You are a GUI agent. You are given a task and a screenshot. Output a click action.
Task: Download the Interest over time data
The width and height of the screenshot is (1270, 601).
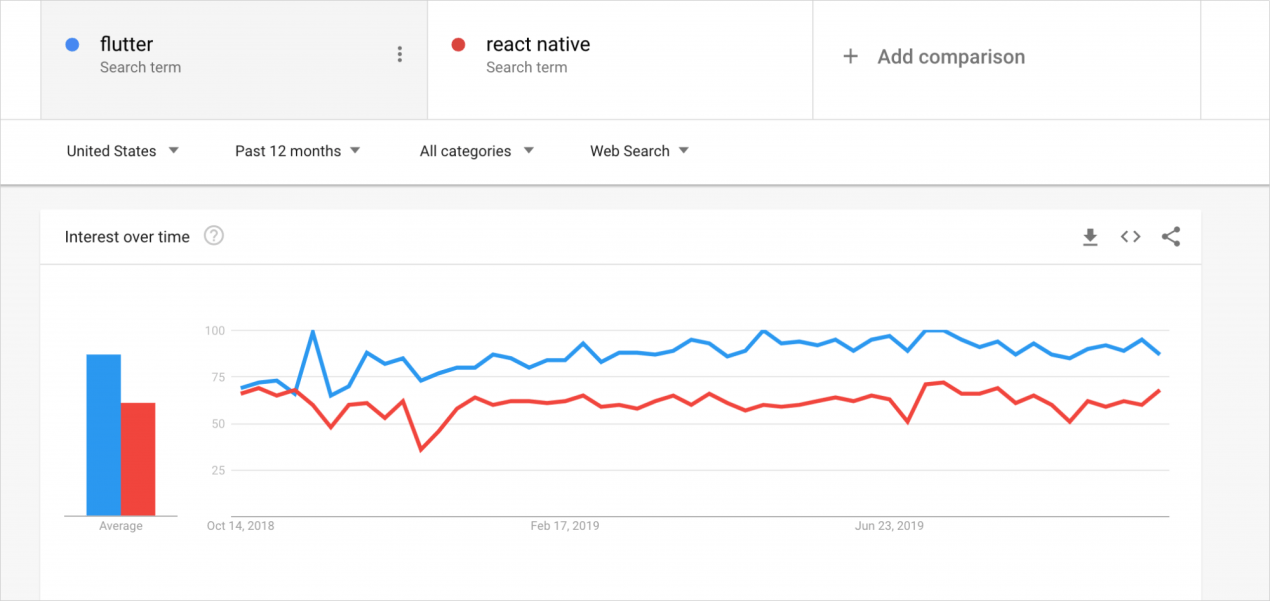(1090, 237)
